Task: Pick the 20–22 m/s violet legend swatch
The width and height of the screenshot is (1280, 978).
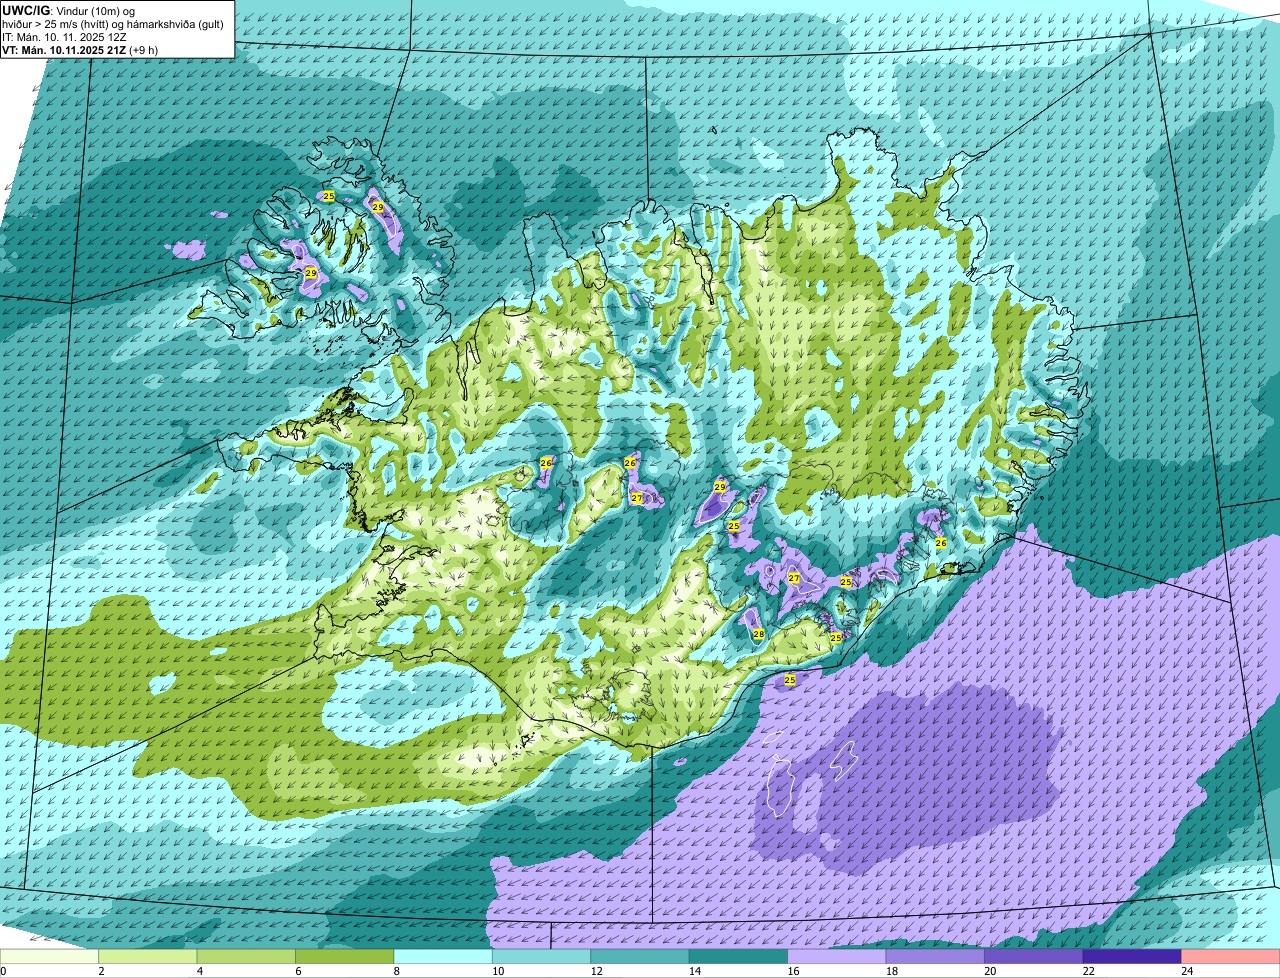Action: (1034, 956)
